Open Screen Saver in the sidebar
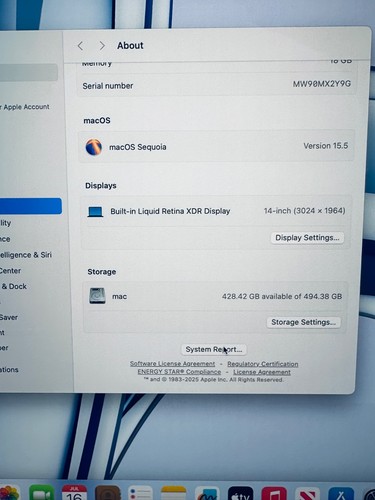 click(9, 317)
